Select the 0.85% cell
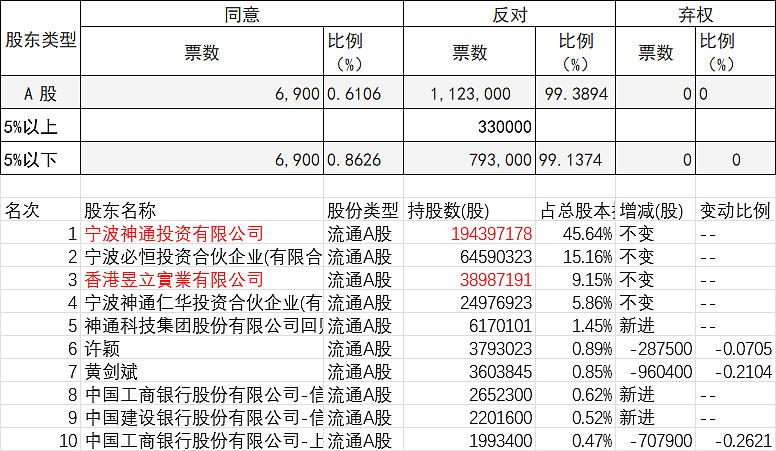 click(x=575, y=371)
